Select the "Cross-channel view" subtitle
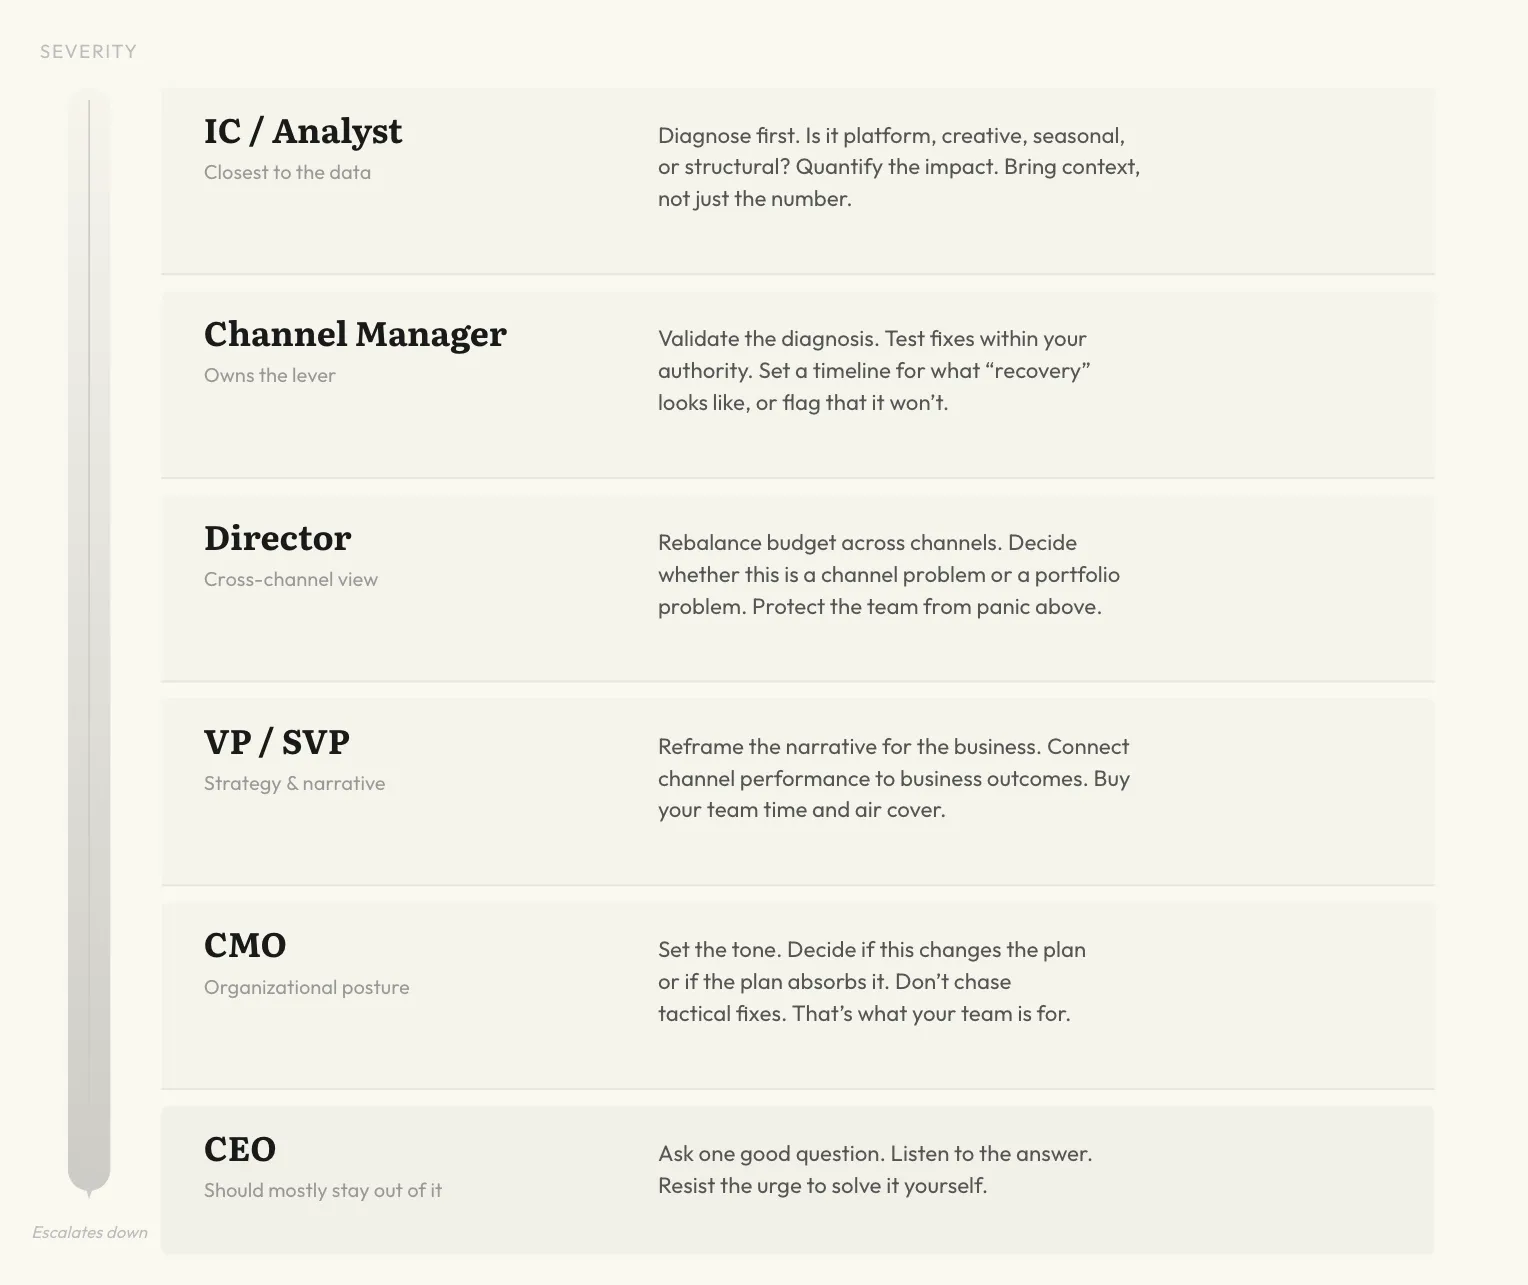This screenshot has width=1528, height=1285. pos(291,579)
